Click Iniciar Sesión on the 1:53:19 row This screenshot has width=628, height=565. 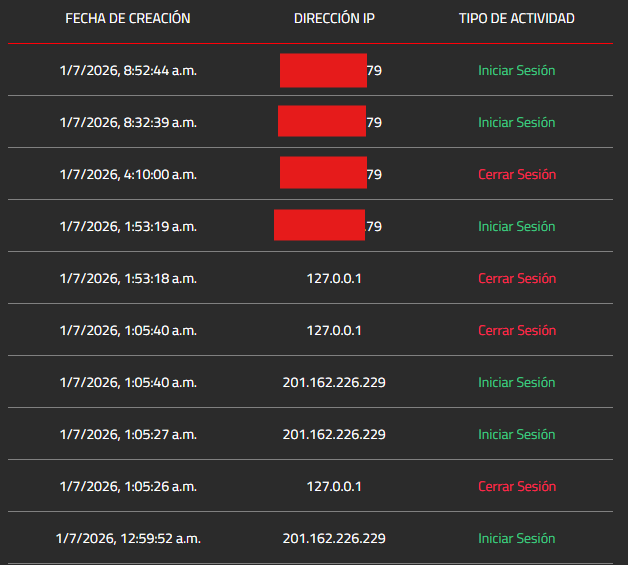point(517,227)
